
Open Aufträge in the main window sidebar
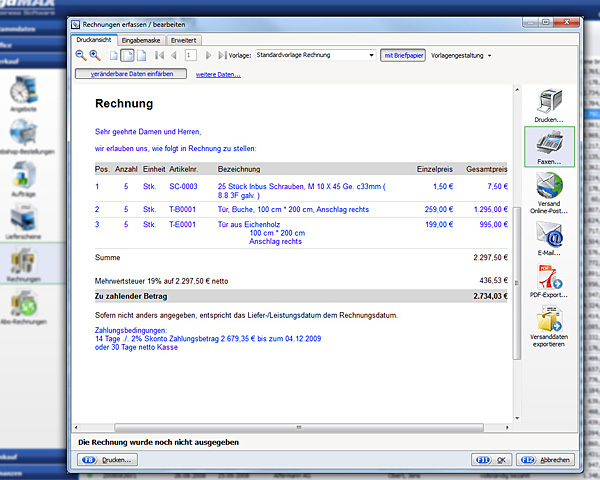point(24,179)
